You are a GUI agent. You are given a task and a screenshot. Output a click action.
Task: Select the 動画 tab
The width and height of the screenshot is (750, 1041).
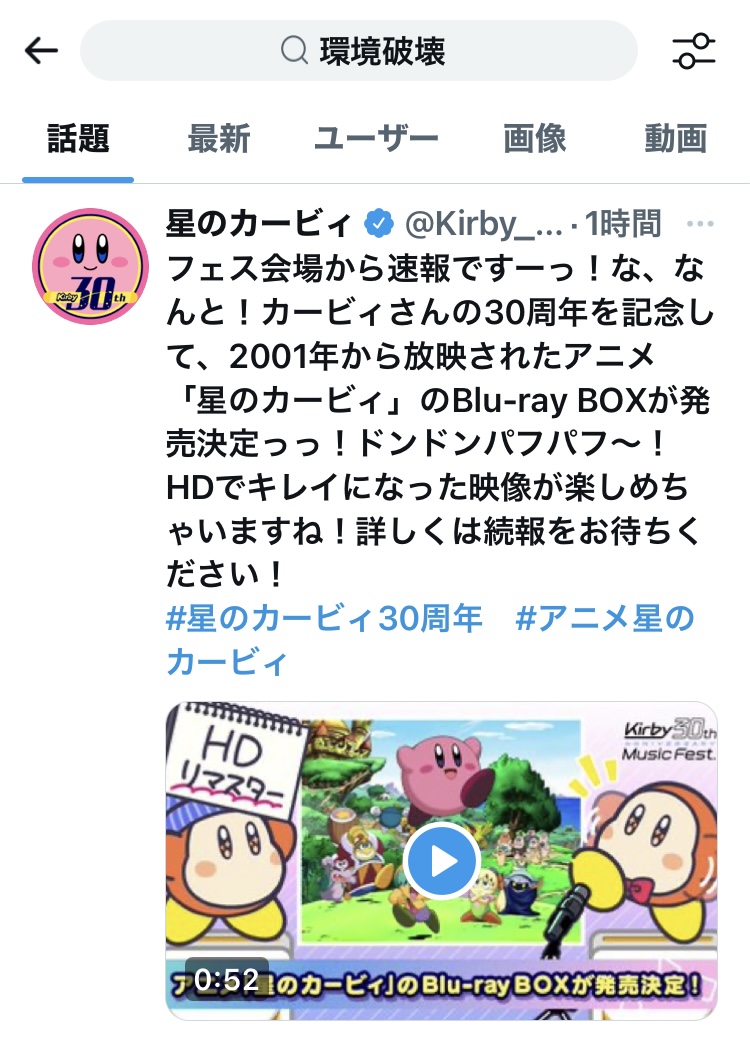pyautogui.click(x=676, y=139)
